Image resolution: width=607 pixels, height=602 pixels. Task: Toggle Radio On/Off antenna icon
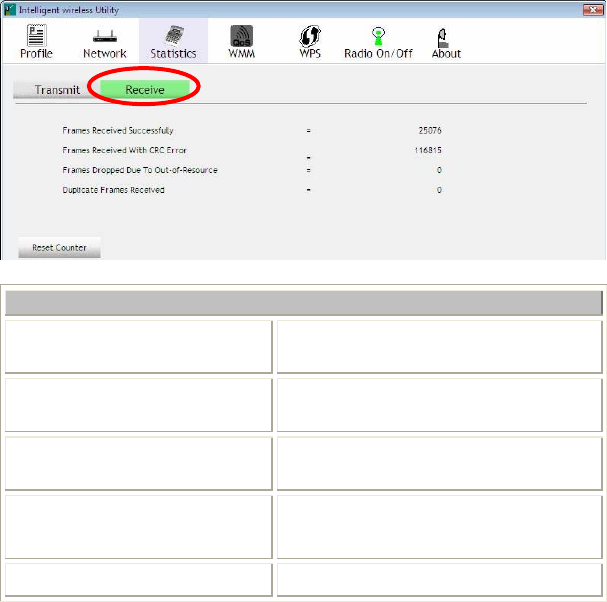[x=378, y=36]
